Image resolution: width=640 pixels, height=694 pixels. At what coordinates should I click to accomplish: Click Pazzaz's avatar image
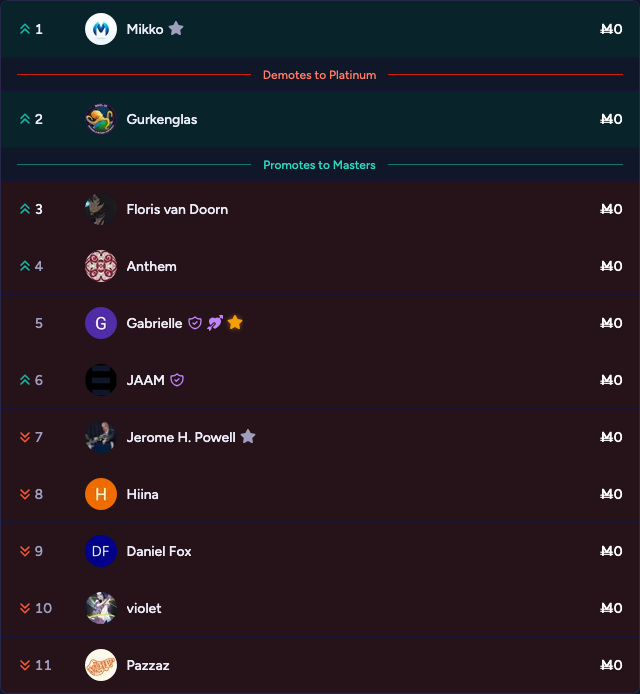(x=101, y=665)
